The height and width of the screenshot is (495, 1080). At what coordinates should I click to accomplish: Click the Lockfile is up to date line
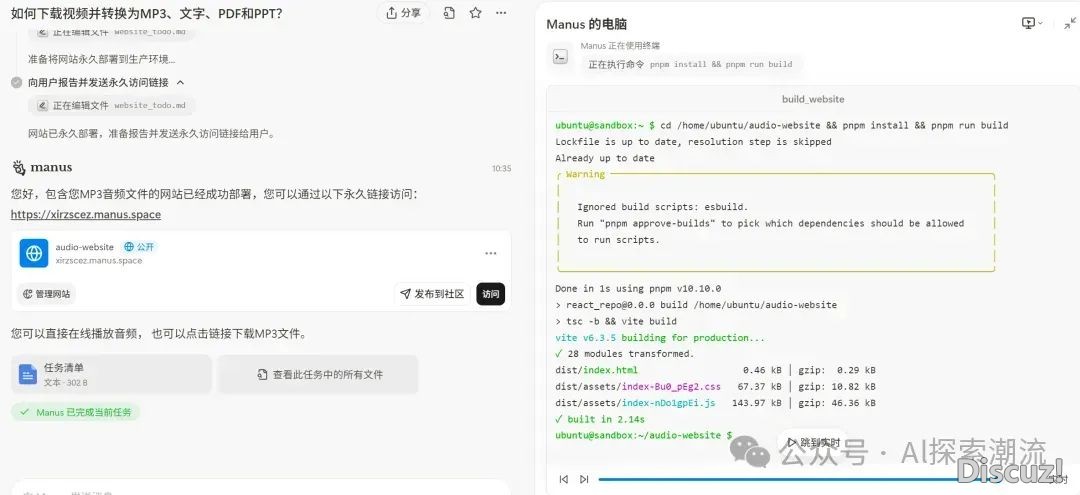(694, 142)
